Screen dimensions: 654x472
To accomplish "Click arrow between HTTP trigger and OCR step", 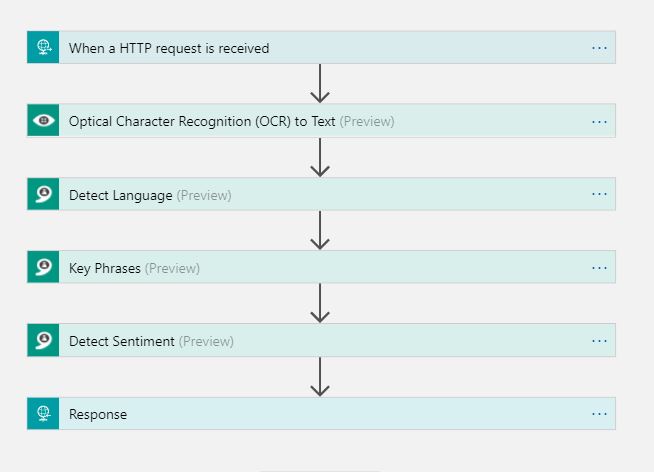I will (320, 84).
